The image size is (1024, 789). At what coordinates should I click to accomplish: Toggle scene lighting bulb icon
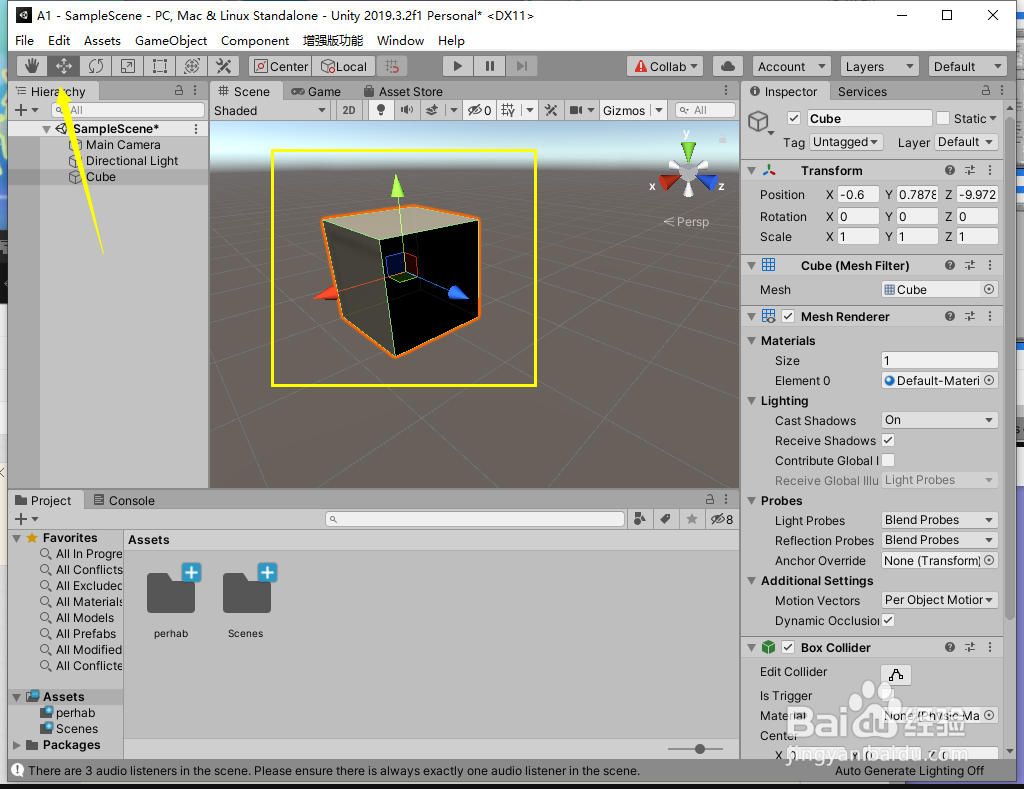[381, 110]
